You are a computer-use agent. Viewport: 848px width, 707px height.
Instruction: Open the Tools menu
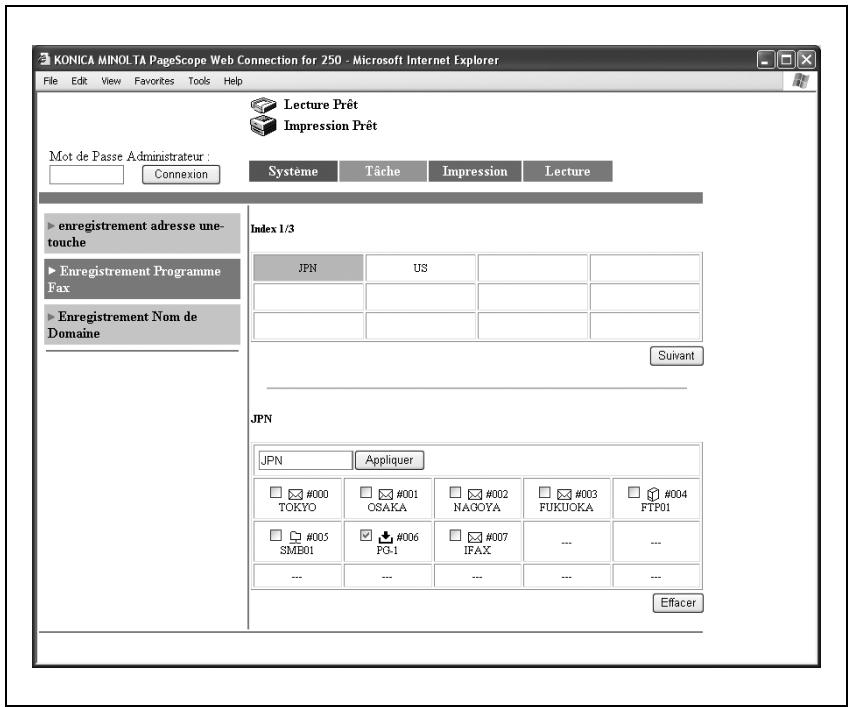199,81
